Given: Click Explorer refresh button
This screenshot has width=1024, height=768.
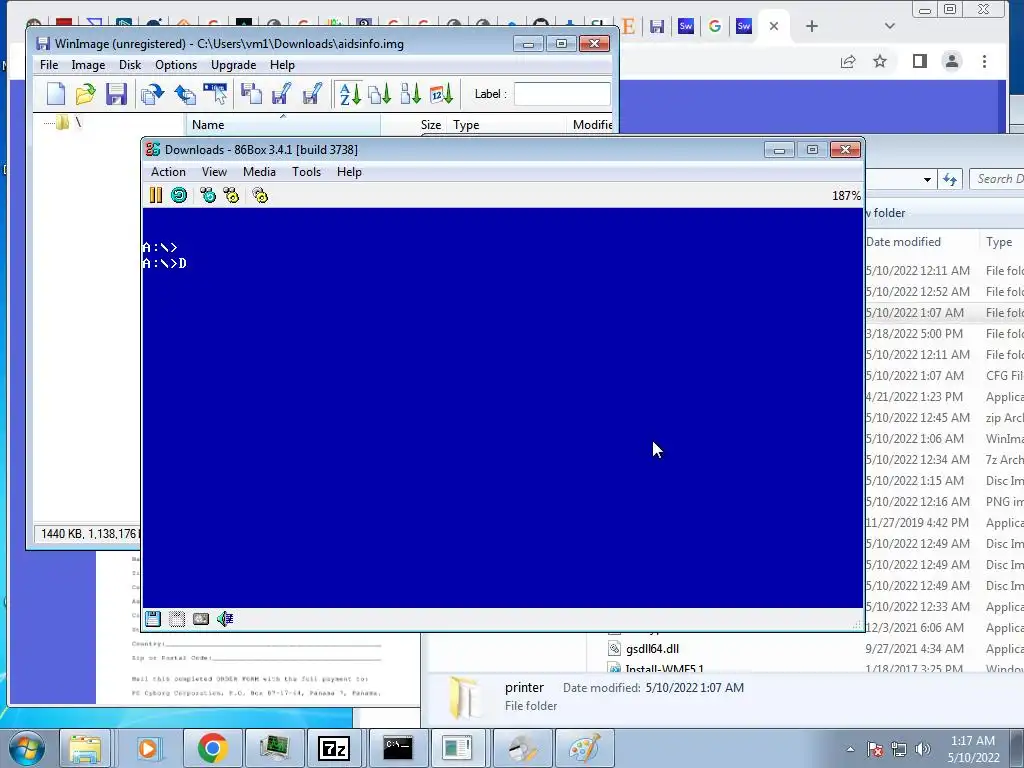Looking at the screenshot, I should click(950, 179).
